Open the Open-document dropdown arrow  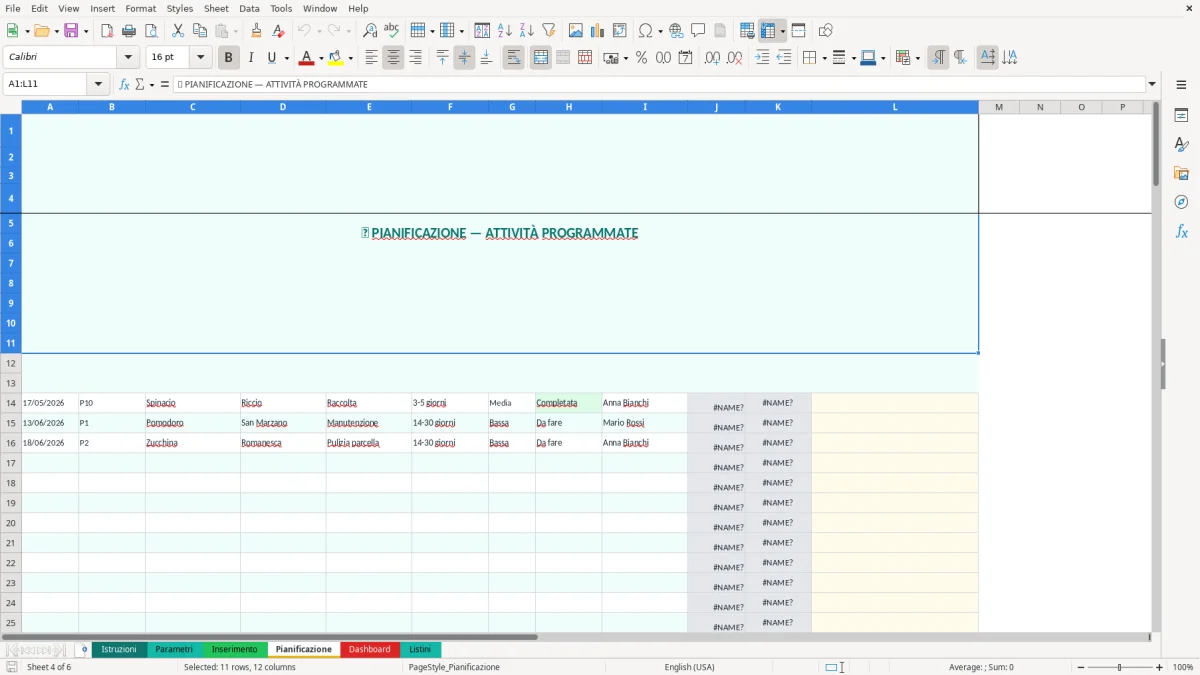(x=55, y=30)
